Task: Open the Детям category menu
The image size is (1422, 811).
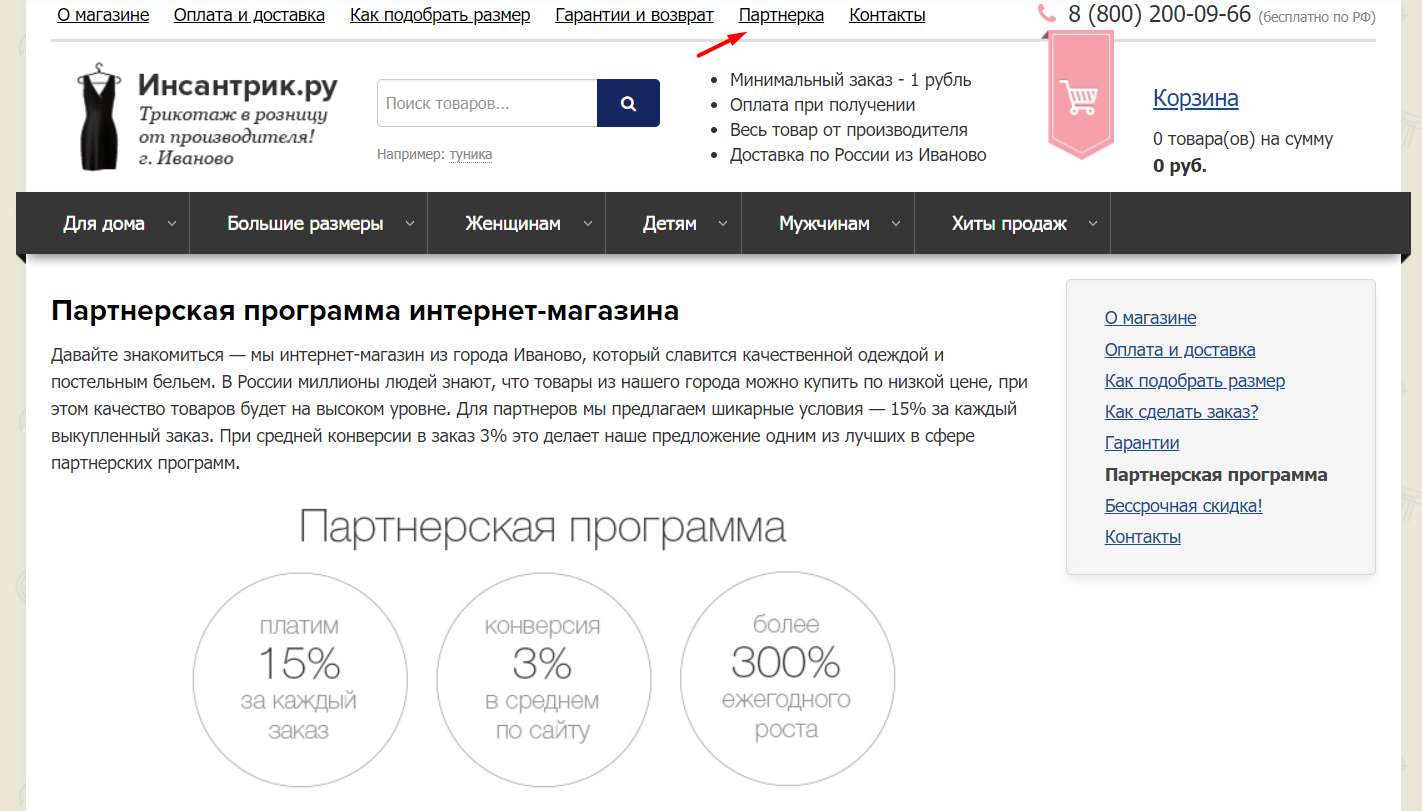Action: [x=669, y=224]
